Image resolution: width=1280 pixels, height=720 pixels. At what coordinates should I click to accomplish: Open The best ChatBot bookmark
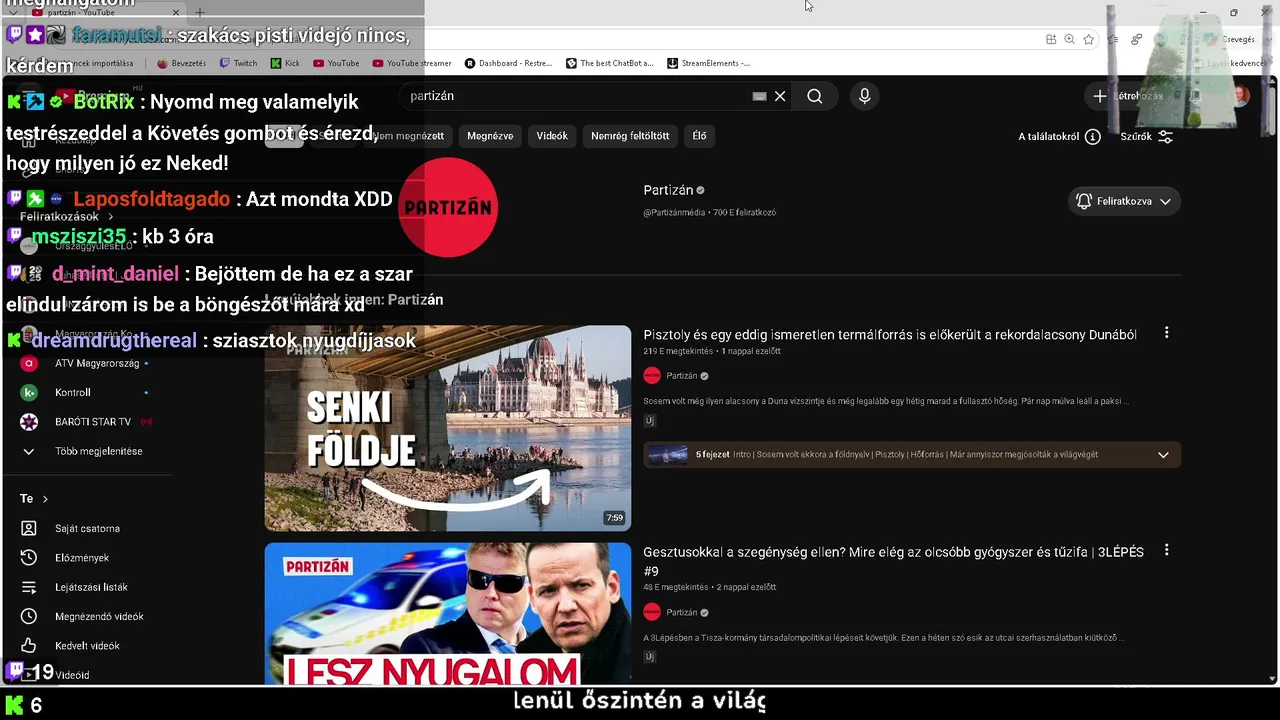pos(610,63)
